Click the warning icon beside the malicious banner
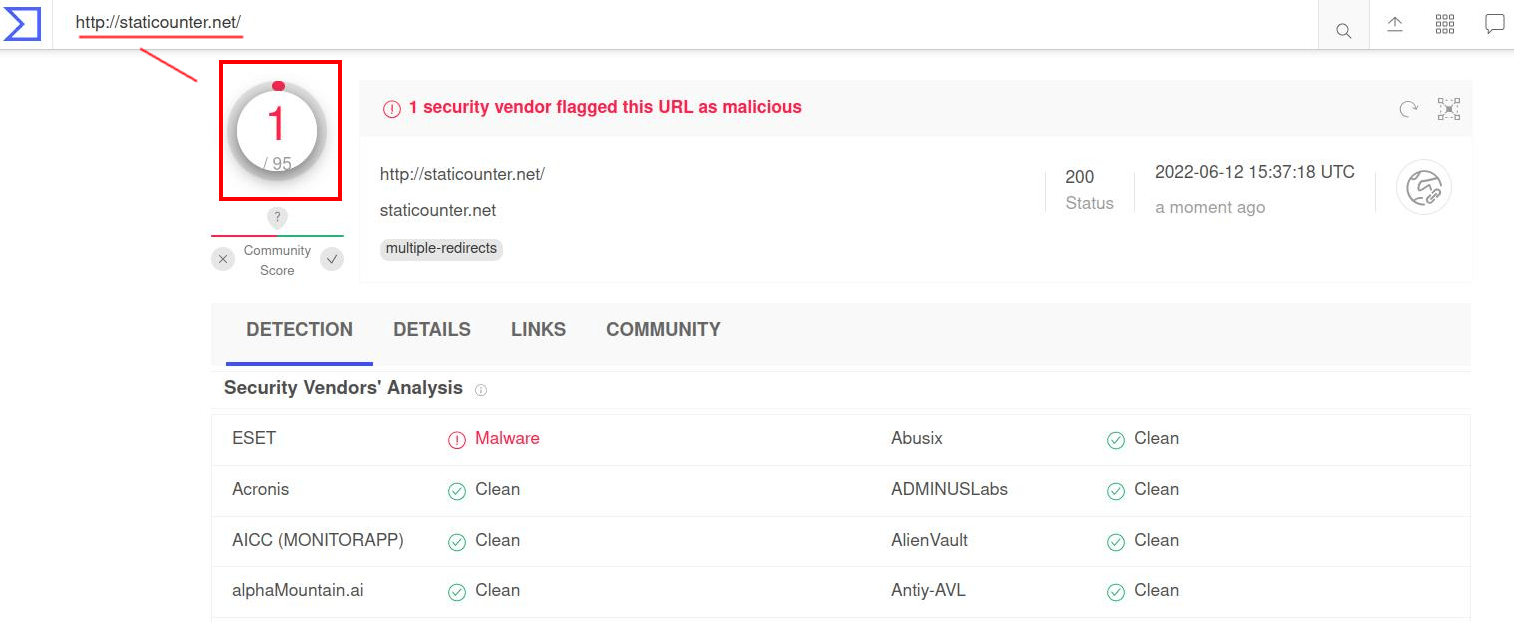 coord(391,108)
